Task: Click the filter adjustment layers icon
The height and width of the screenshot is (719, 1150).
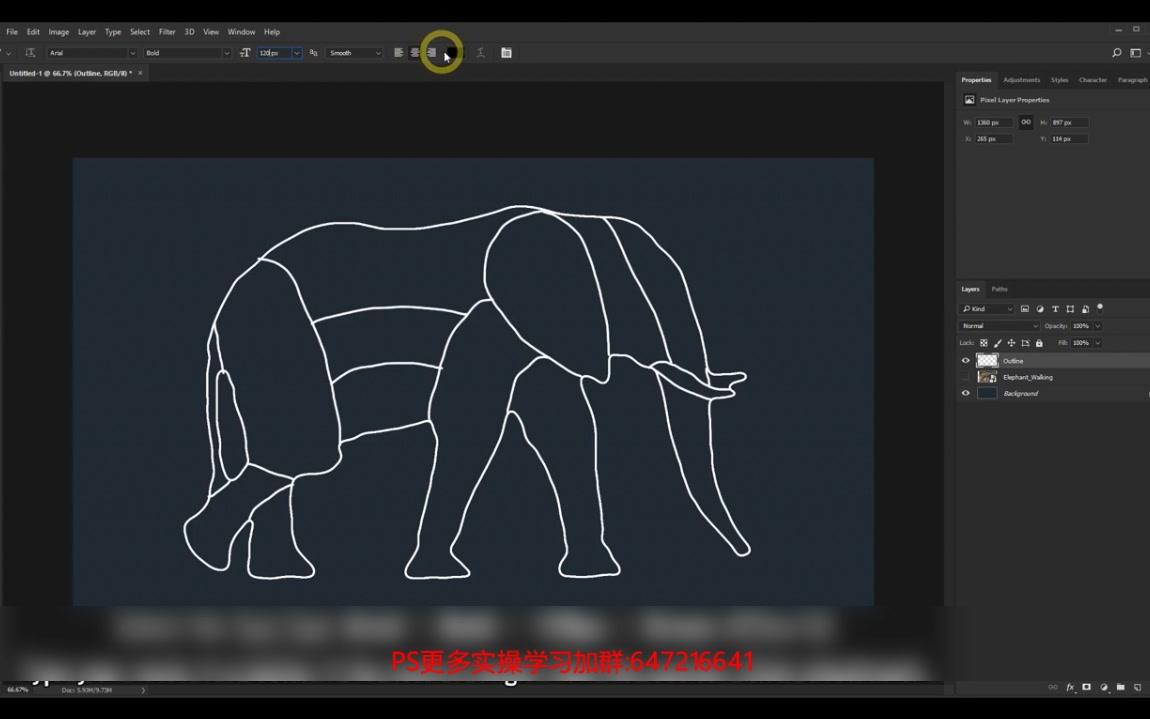Action: 1040,309
